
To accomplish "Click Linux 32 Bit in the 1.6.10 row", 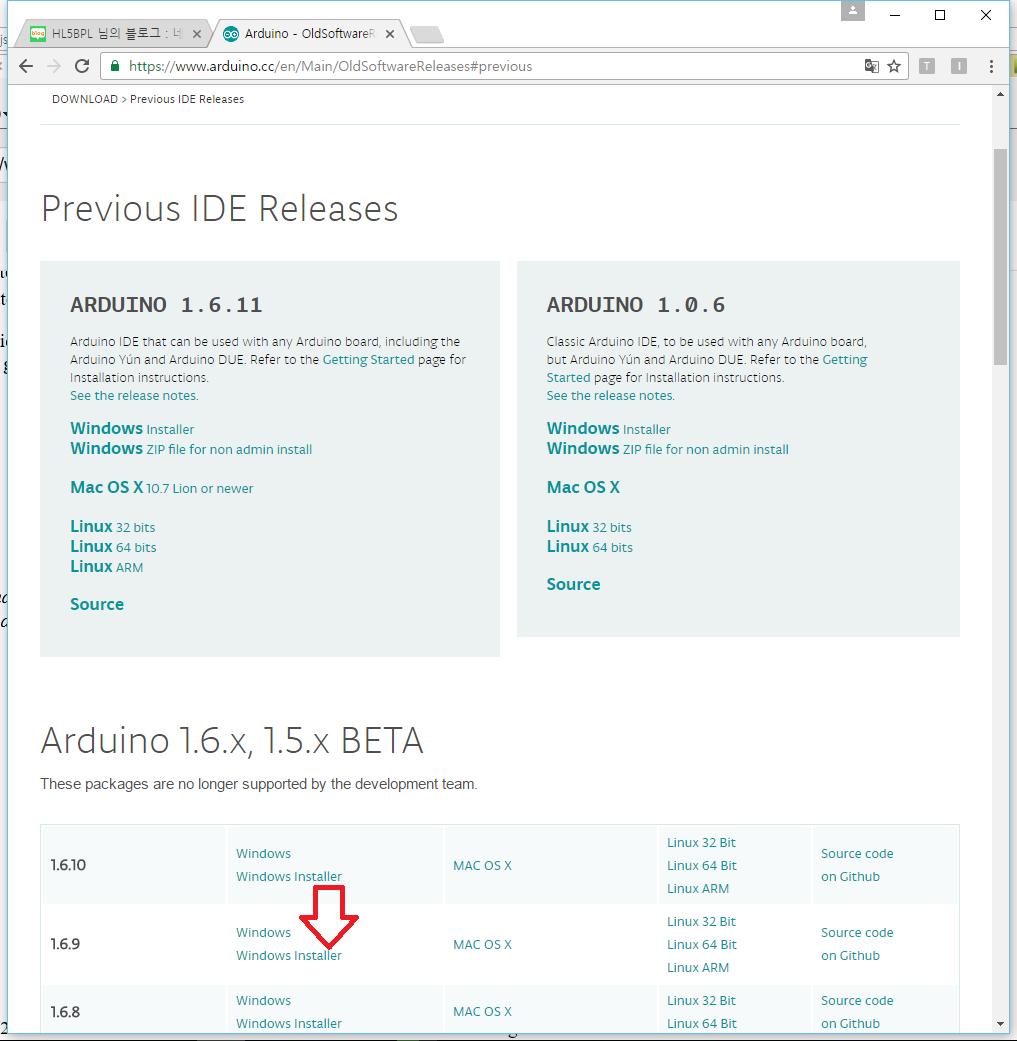I will coord(701,842).
